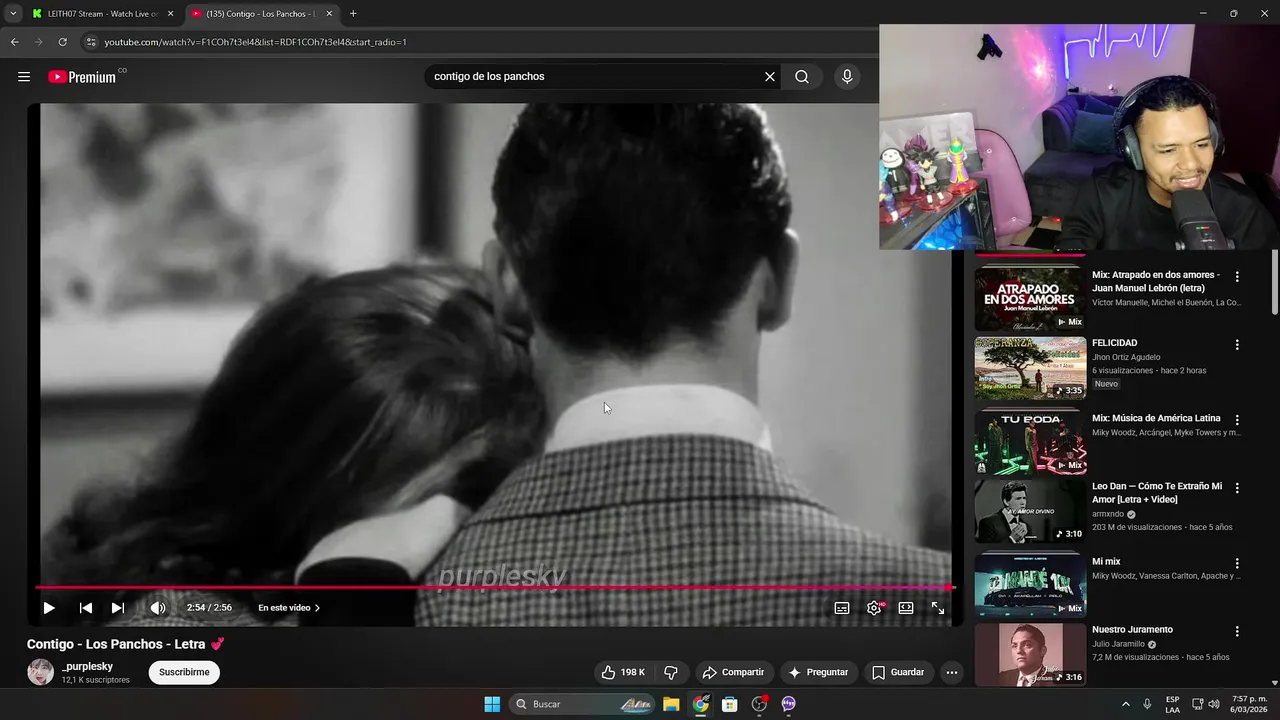Open the Mix: Música de América Latina title
This screenshot has height=720, width=1280.
(x=1156, y=418)
